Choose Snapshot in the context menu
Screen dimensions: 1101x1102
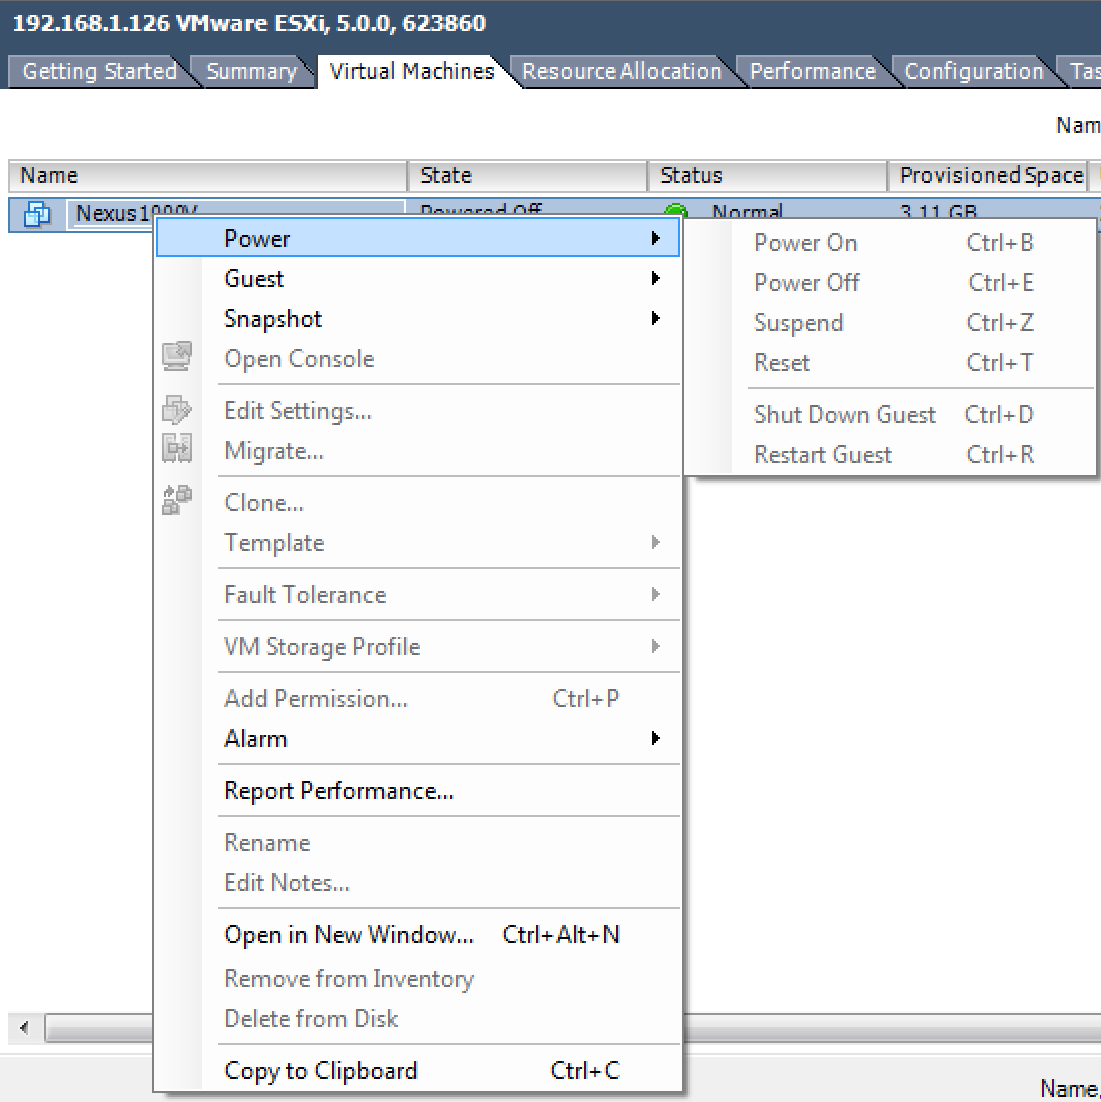[x=417, y=318]
